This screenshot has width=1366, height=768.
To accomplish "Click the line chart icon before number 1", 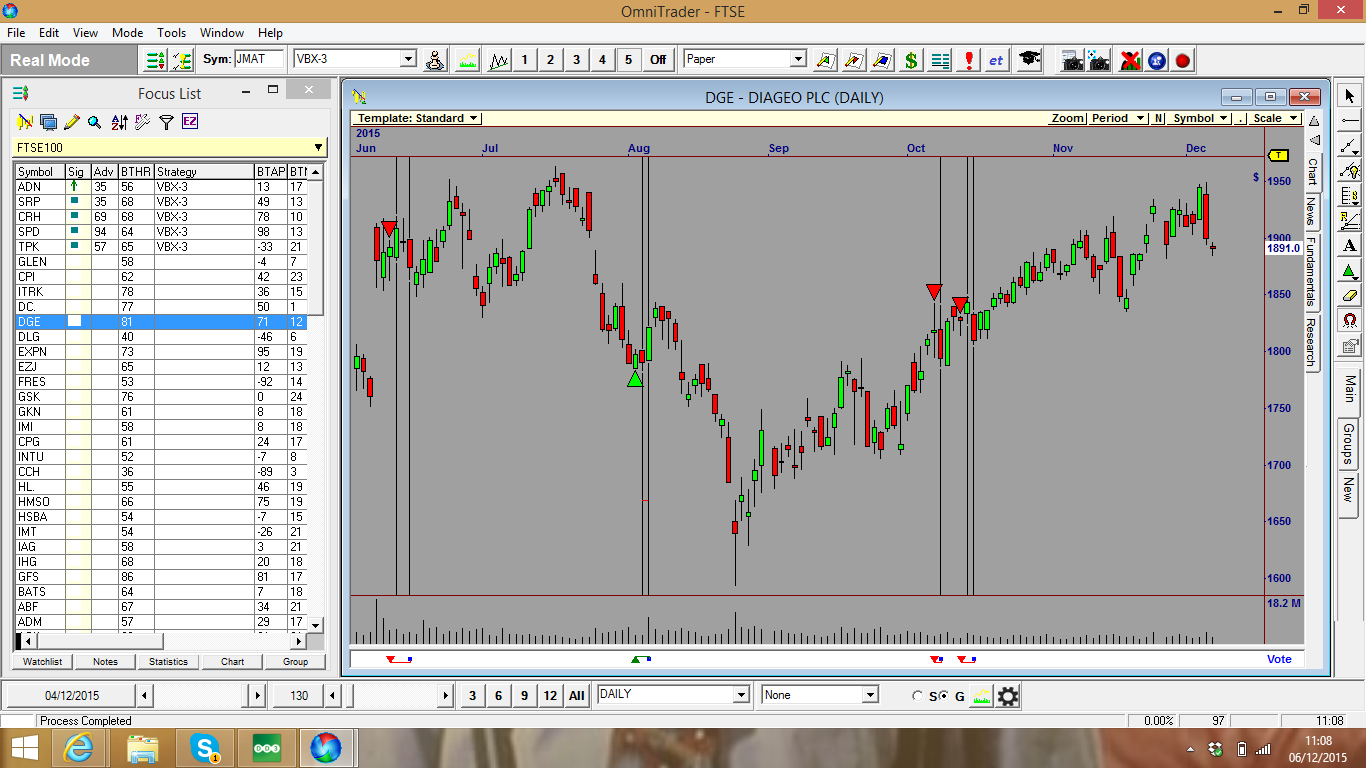I will (499, 60).
